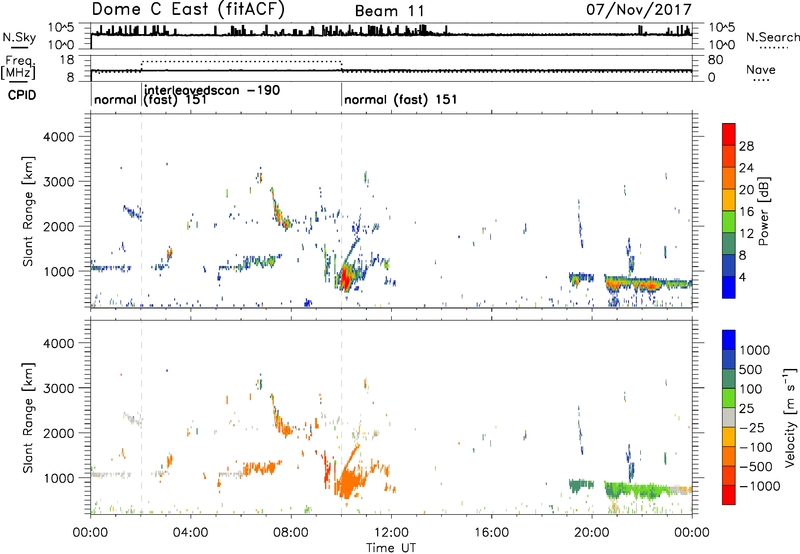Click the "08:00" time tick label
Viewport: 800px width, 554px height.
tap(291, 533)
